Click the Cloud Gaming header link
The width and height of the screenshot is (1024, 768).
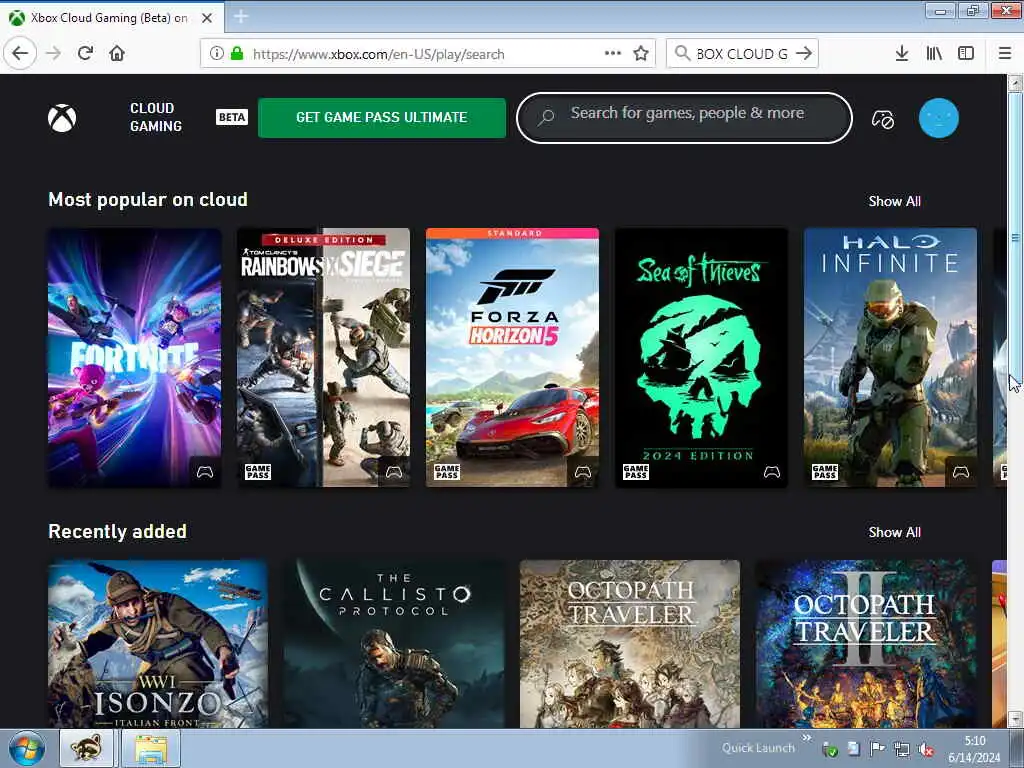coord(155,118)
